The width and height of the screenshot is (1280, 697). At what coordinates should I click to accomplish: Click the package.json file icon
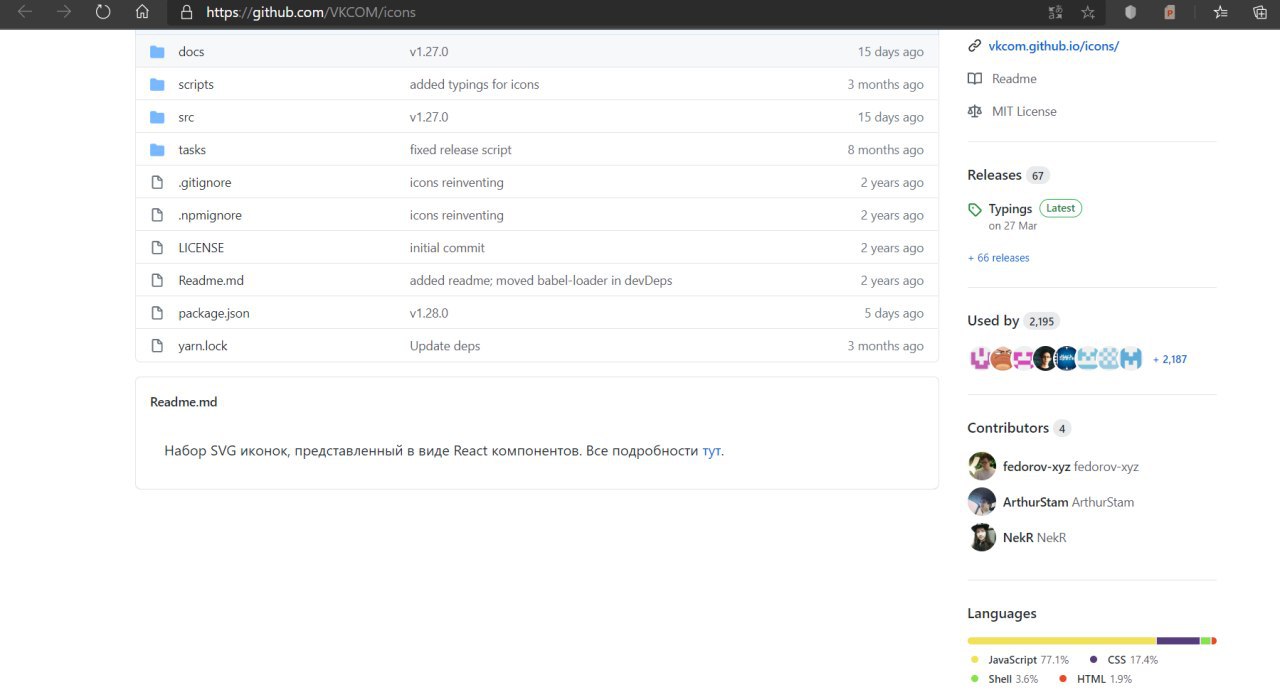click(x=157, y=313)
